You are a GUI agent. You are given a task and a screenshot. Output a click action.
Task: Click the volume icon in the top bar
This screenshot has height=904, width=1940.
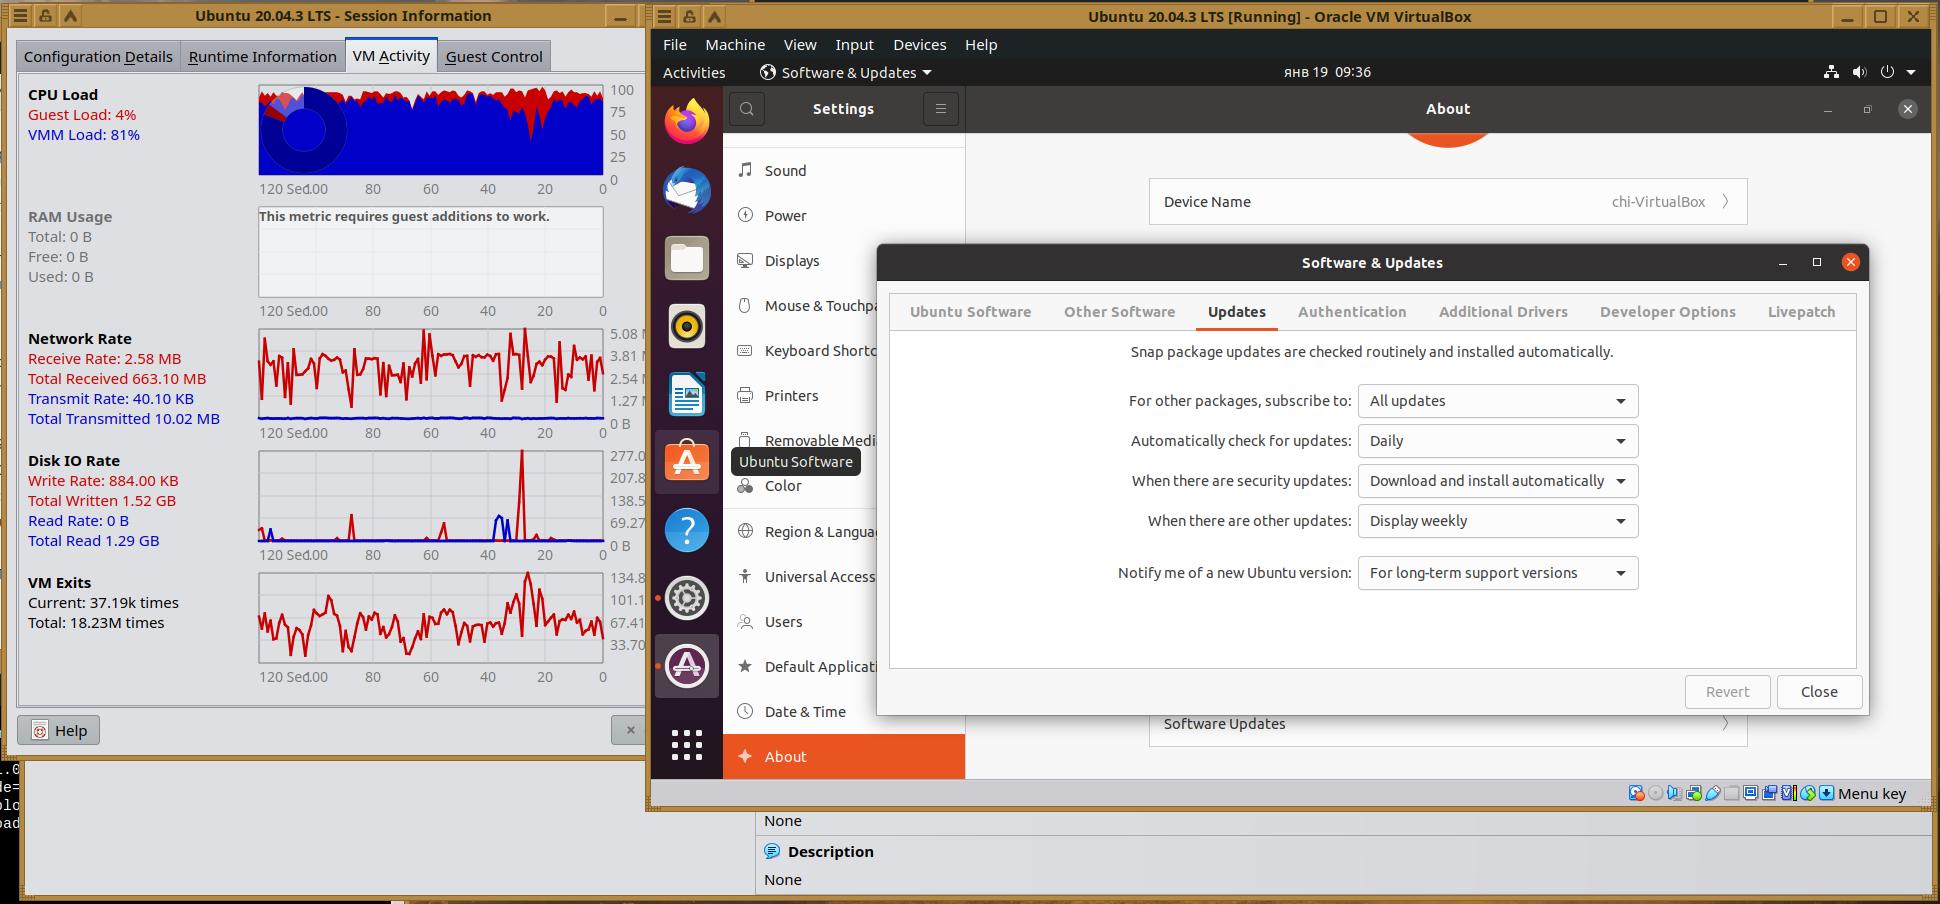pos(1859,72)
